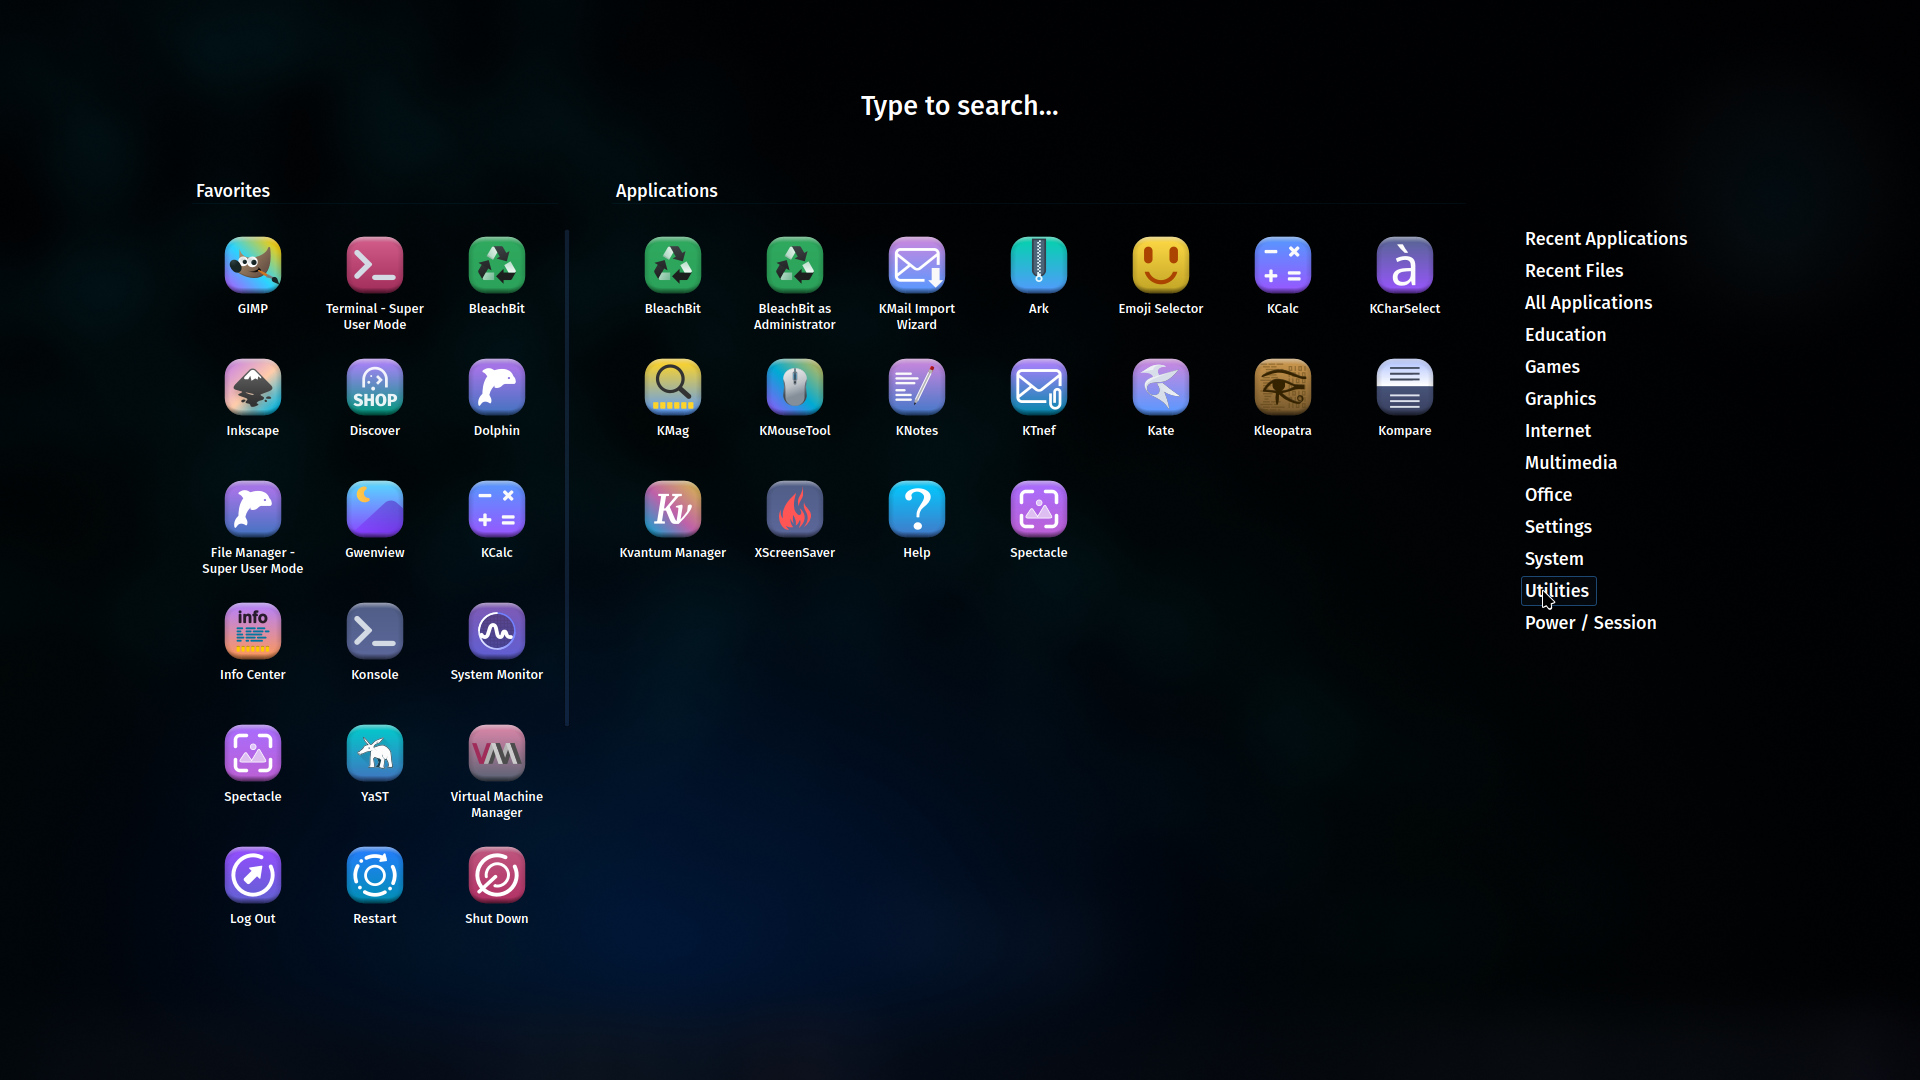
Task: Open BleachBit in the Applications grid
Action: [x=673, y=265]
